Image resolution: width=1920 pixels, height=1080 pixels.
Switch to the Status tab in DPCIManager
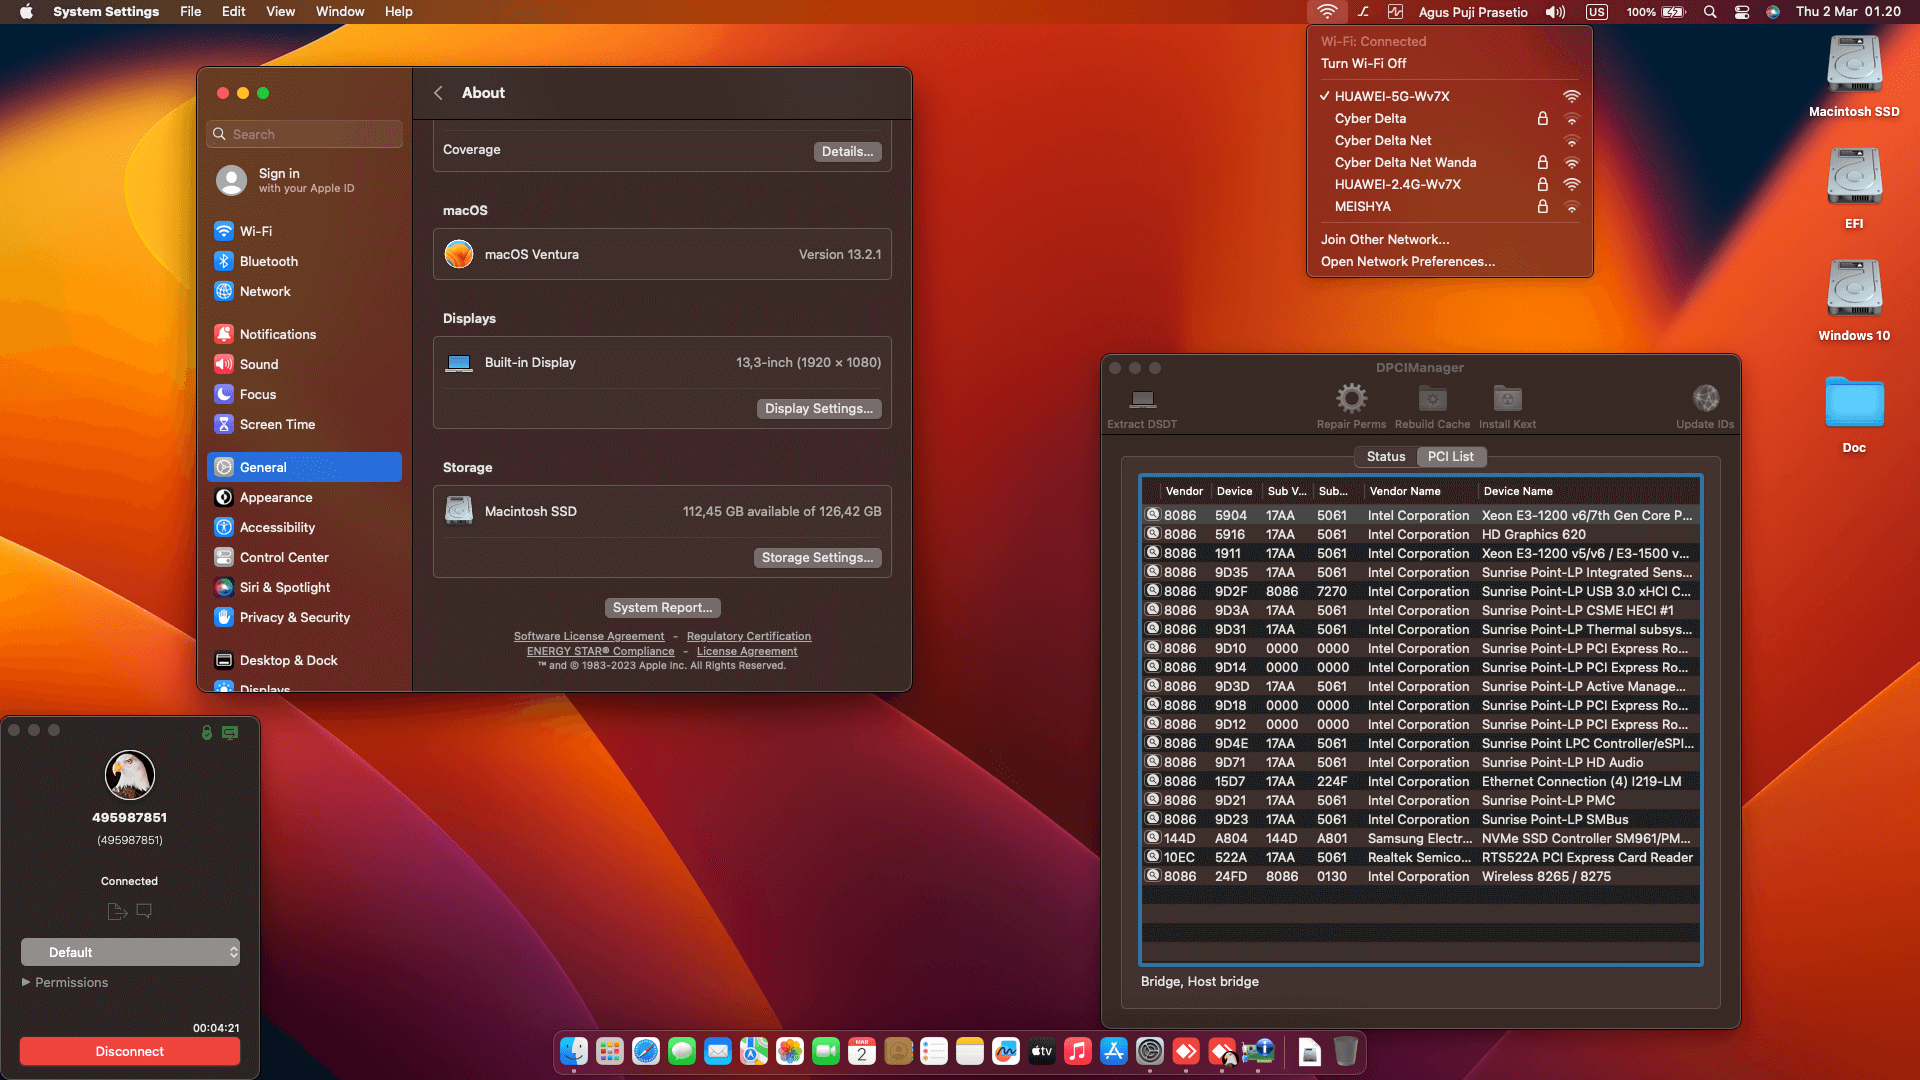(x=1385, y=456)
